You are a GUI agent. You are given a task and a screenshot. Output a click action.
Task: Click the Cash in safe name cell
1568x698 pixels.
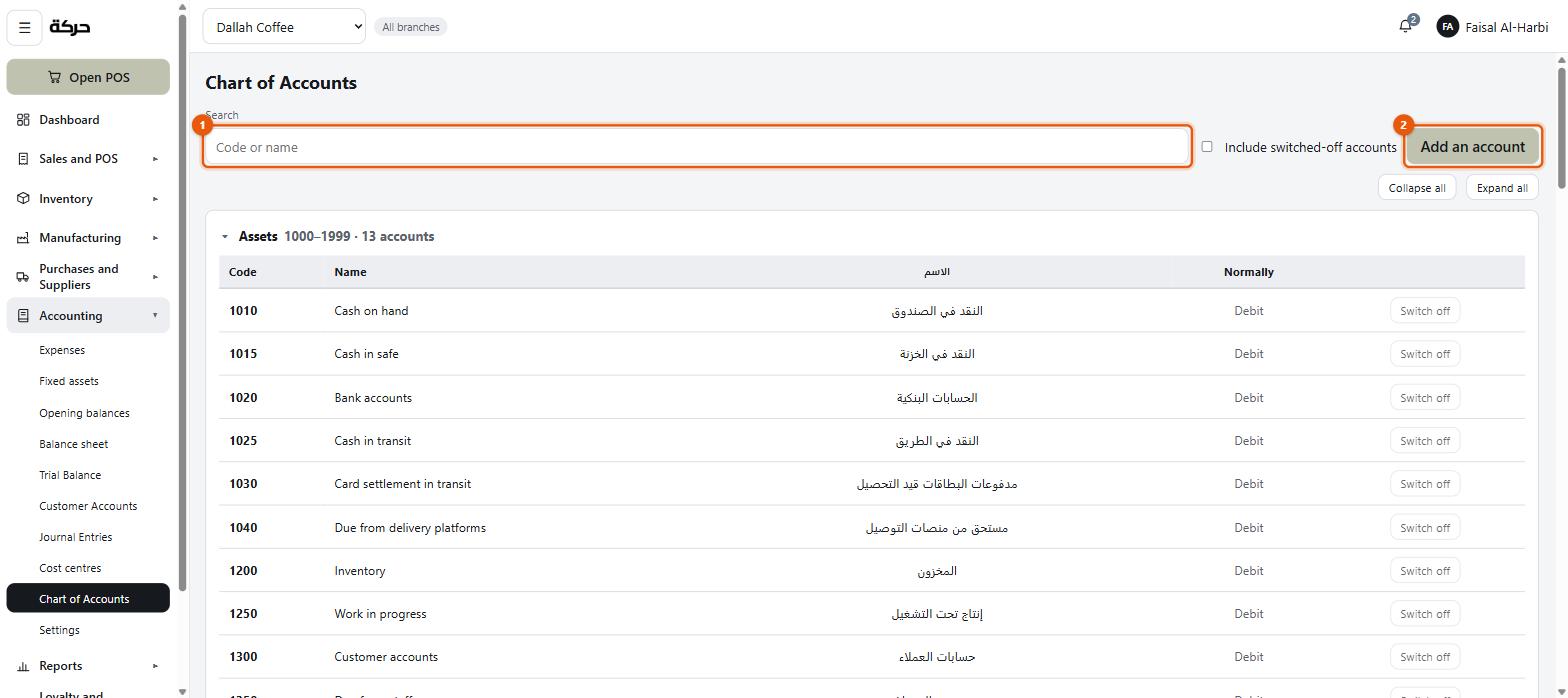point(366,354)
